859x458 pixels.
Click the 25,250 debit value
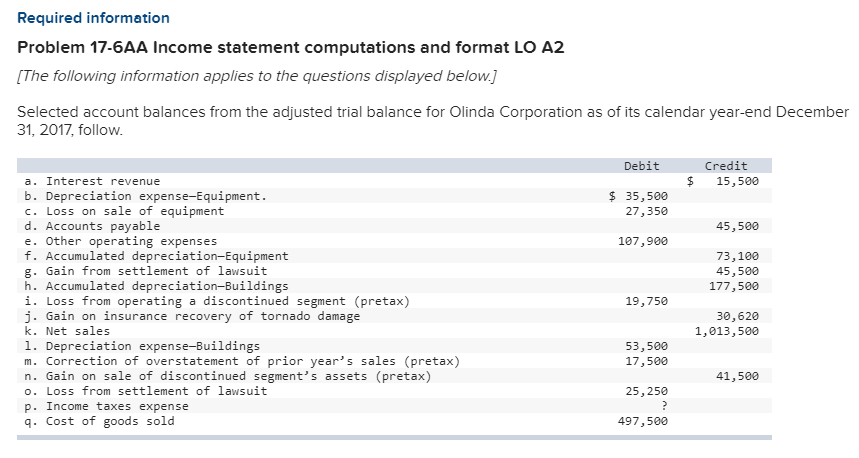pos(647,391)
